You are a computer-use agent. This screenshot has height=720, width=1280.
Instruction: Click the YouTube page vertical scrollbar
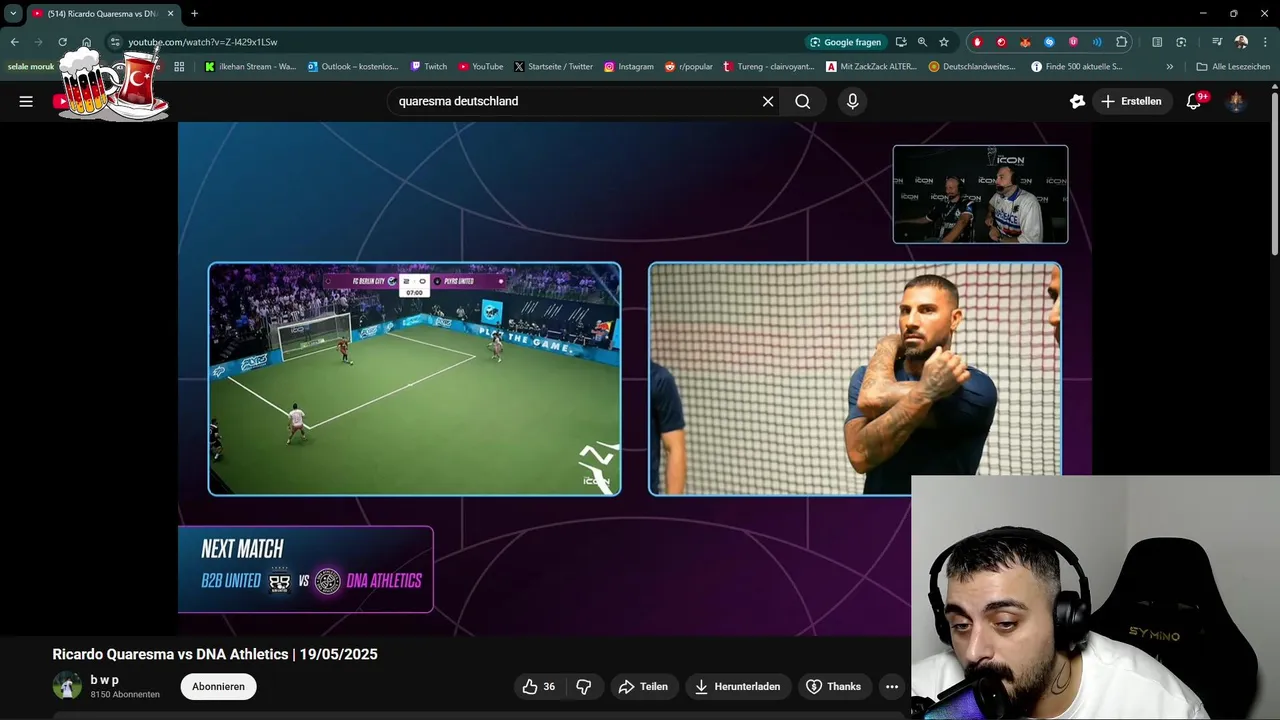1274,175
